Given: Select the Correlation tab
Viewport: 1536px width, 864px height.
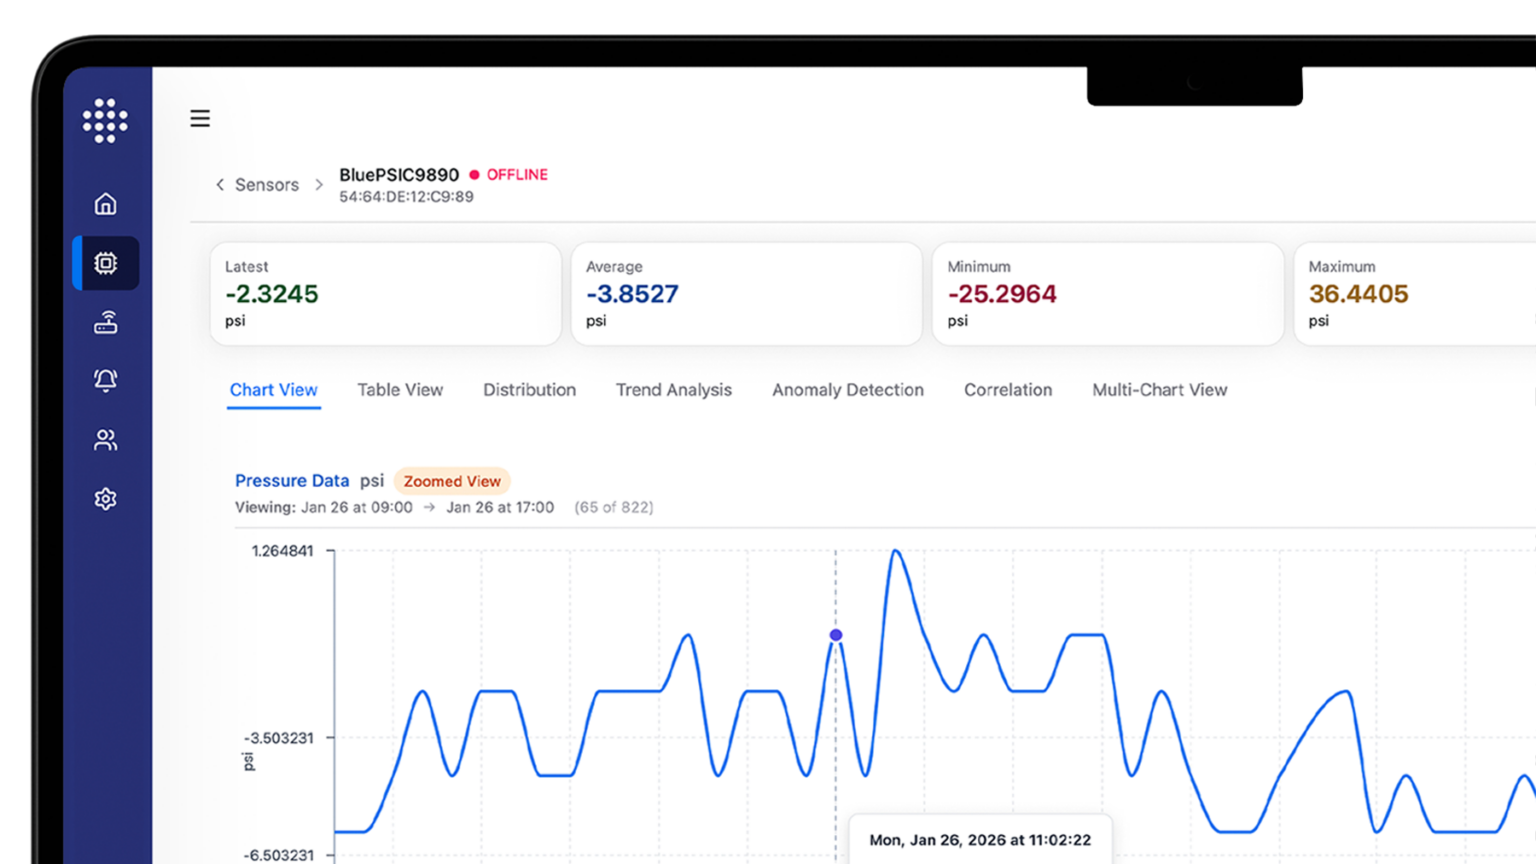Looking at the screenshot, I should tap(1007, 390).
